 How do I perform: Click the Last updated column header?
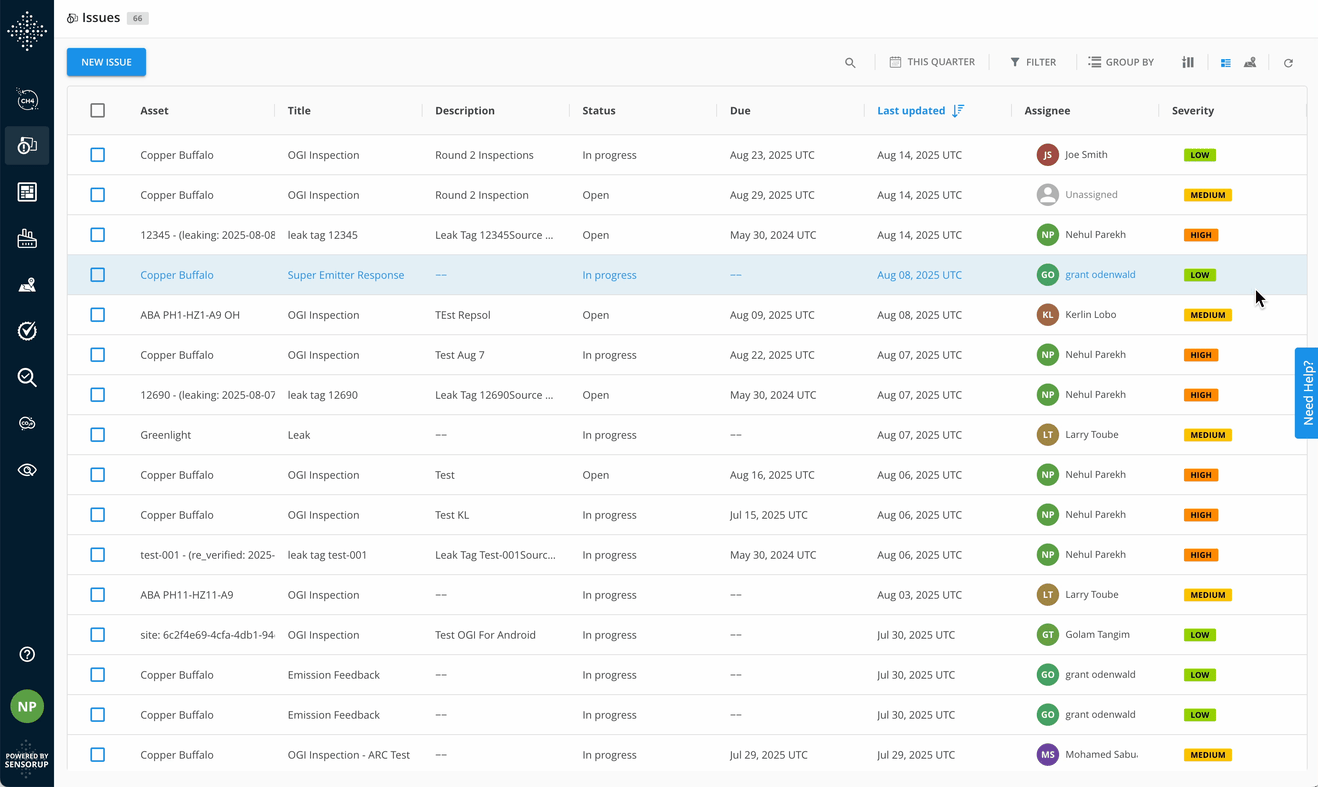click(911, 111)
